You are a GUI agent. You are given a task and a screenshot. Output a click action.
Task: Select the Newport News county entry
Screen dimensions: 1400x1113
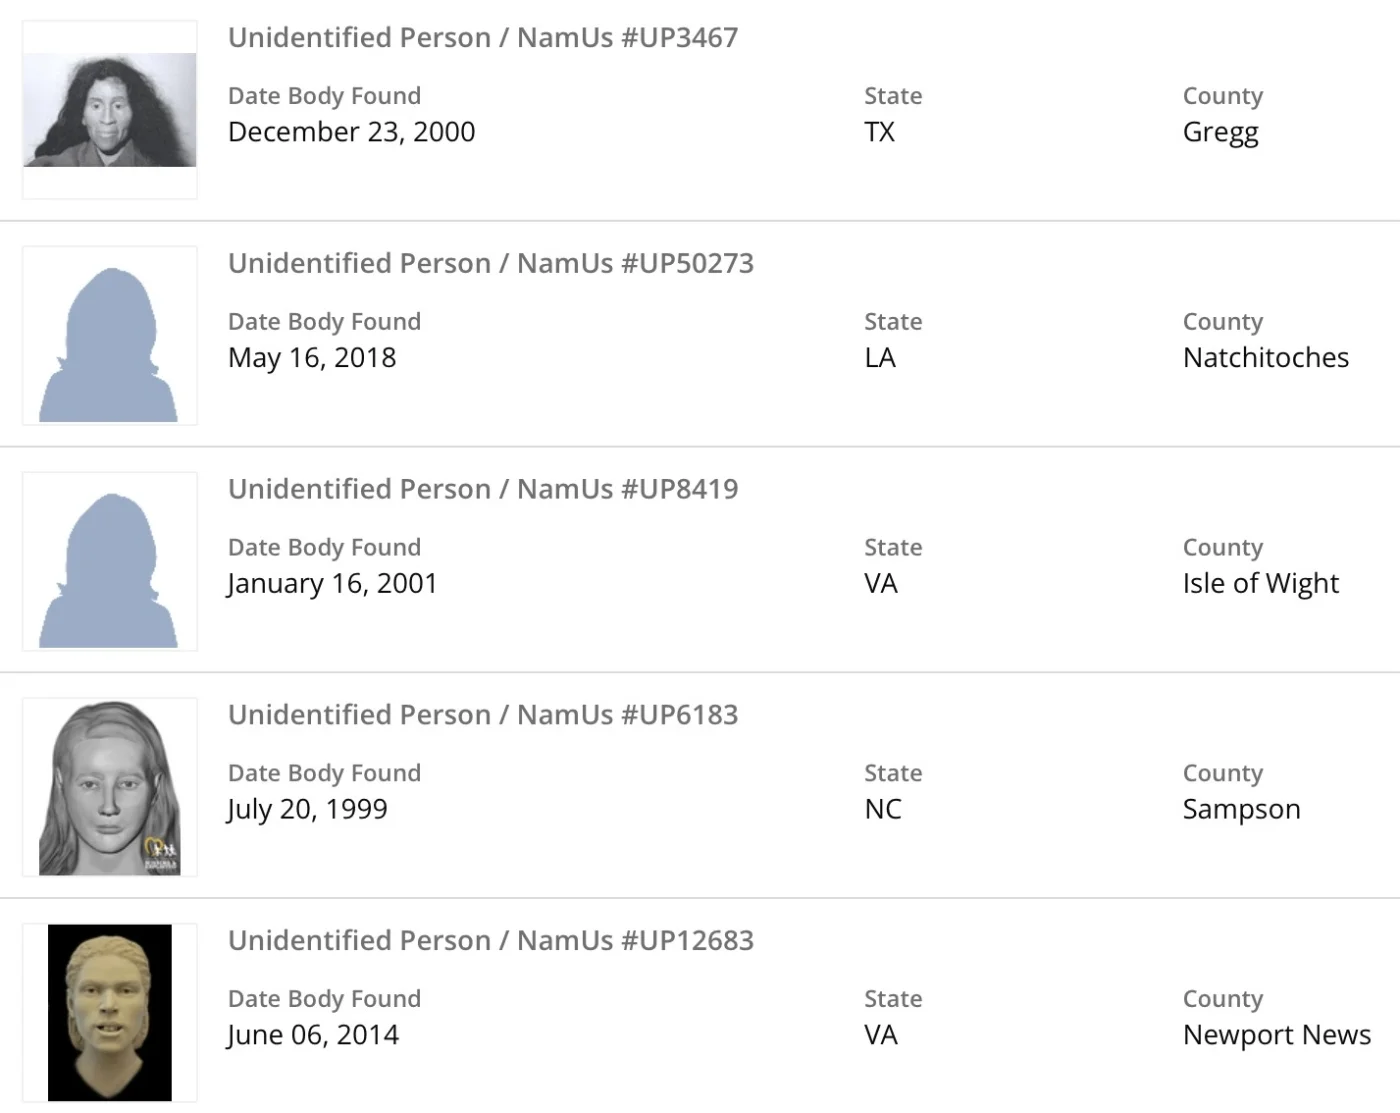(x=1276, y=1035)
